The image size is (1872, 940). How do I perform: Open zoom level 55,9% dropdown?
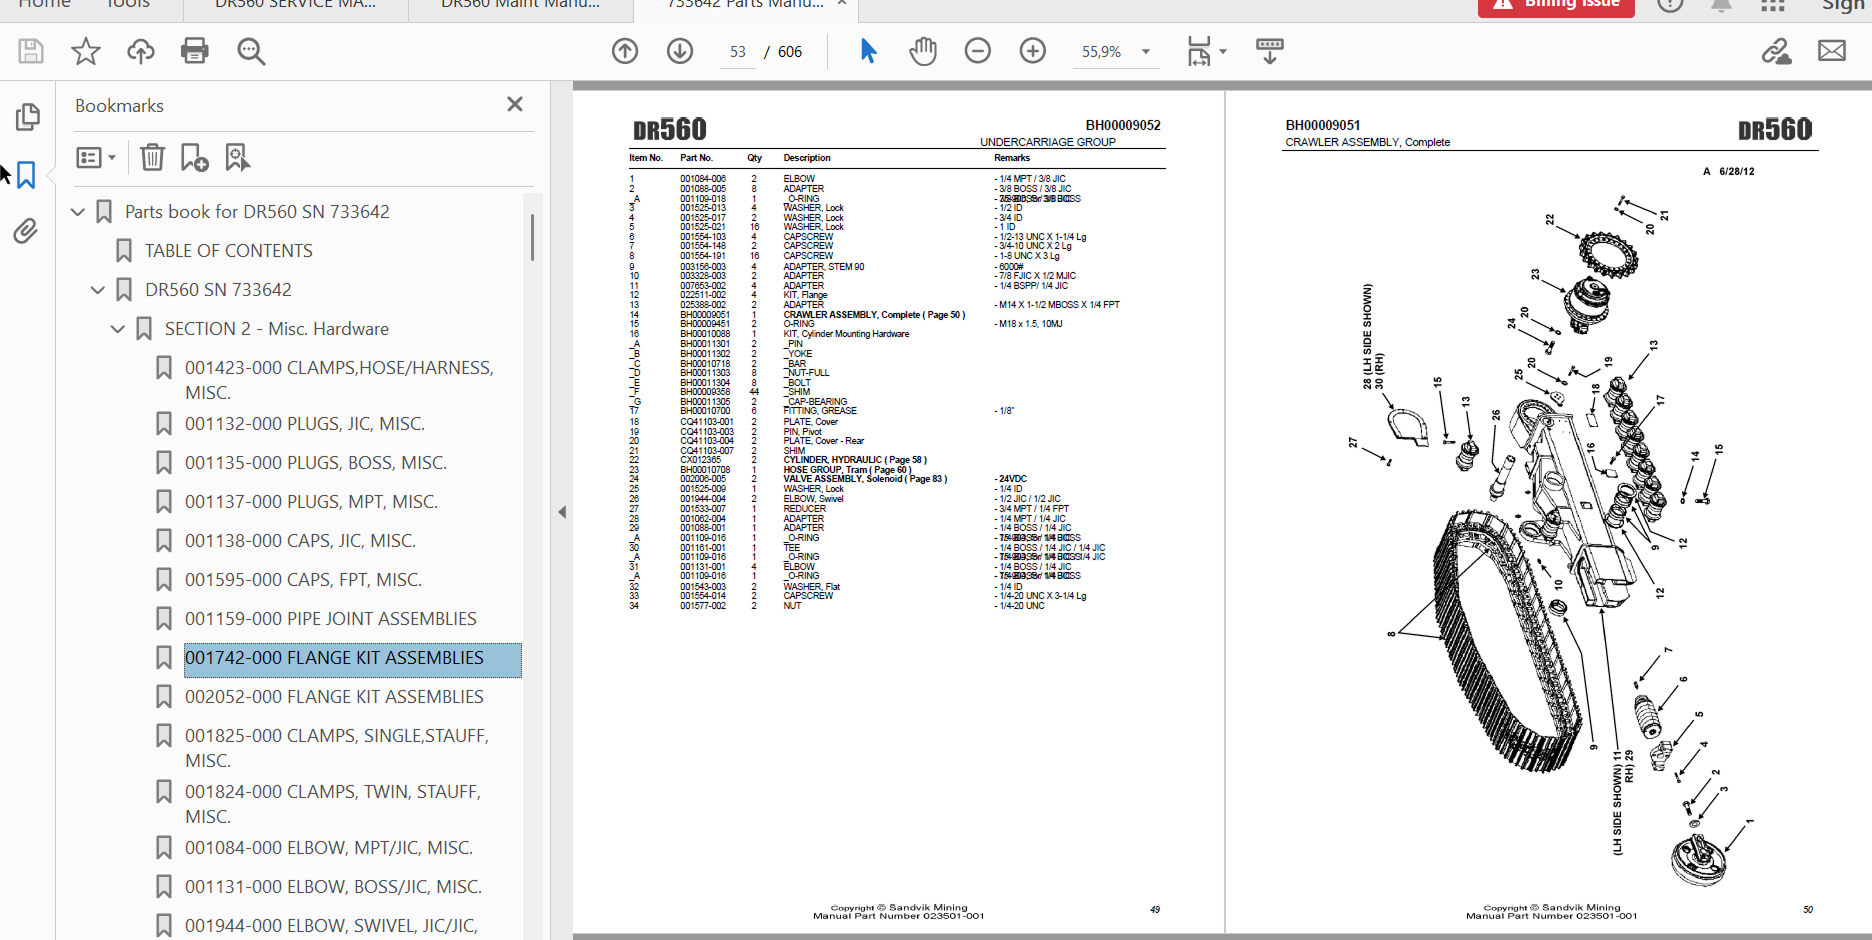(1146, 52)
